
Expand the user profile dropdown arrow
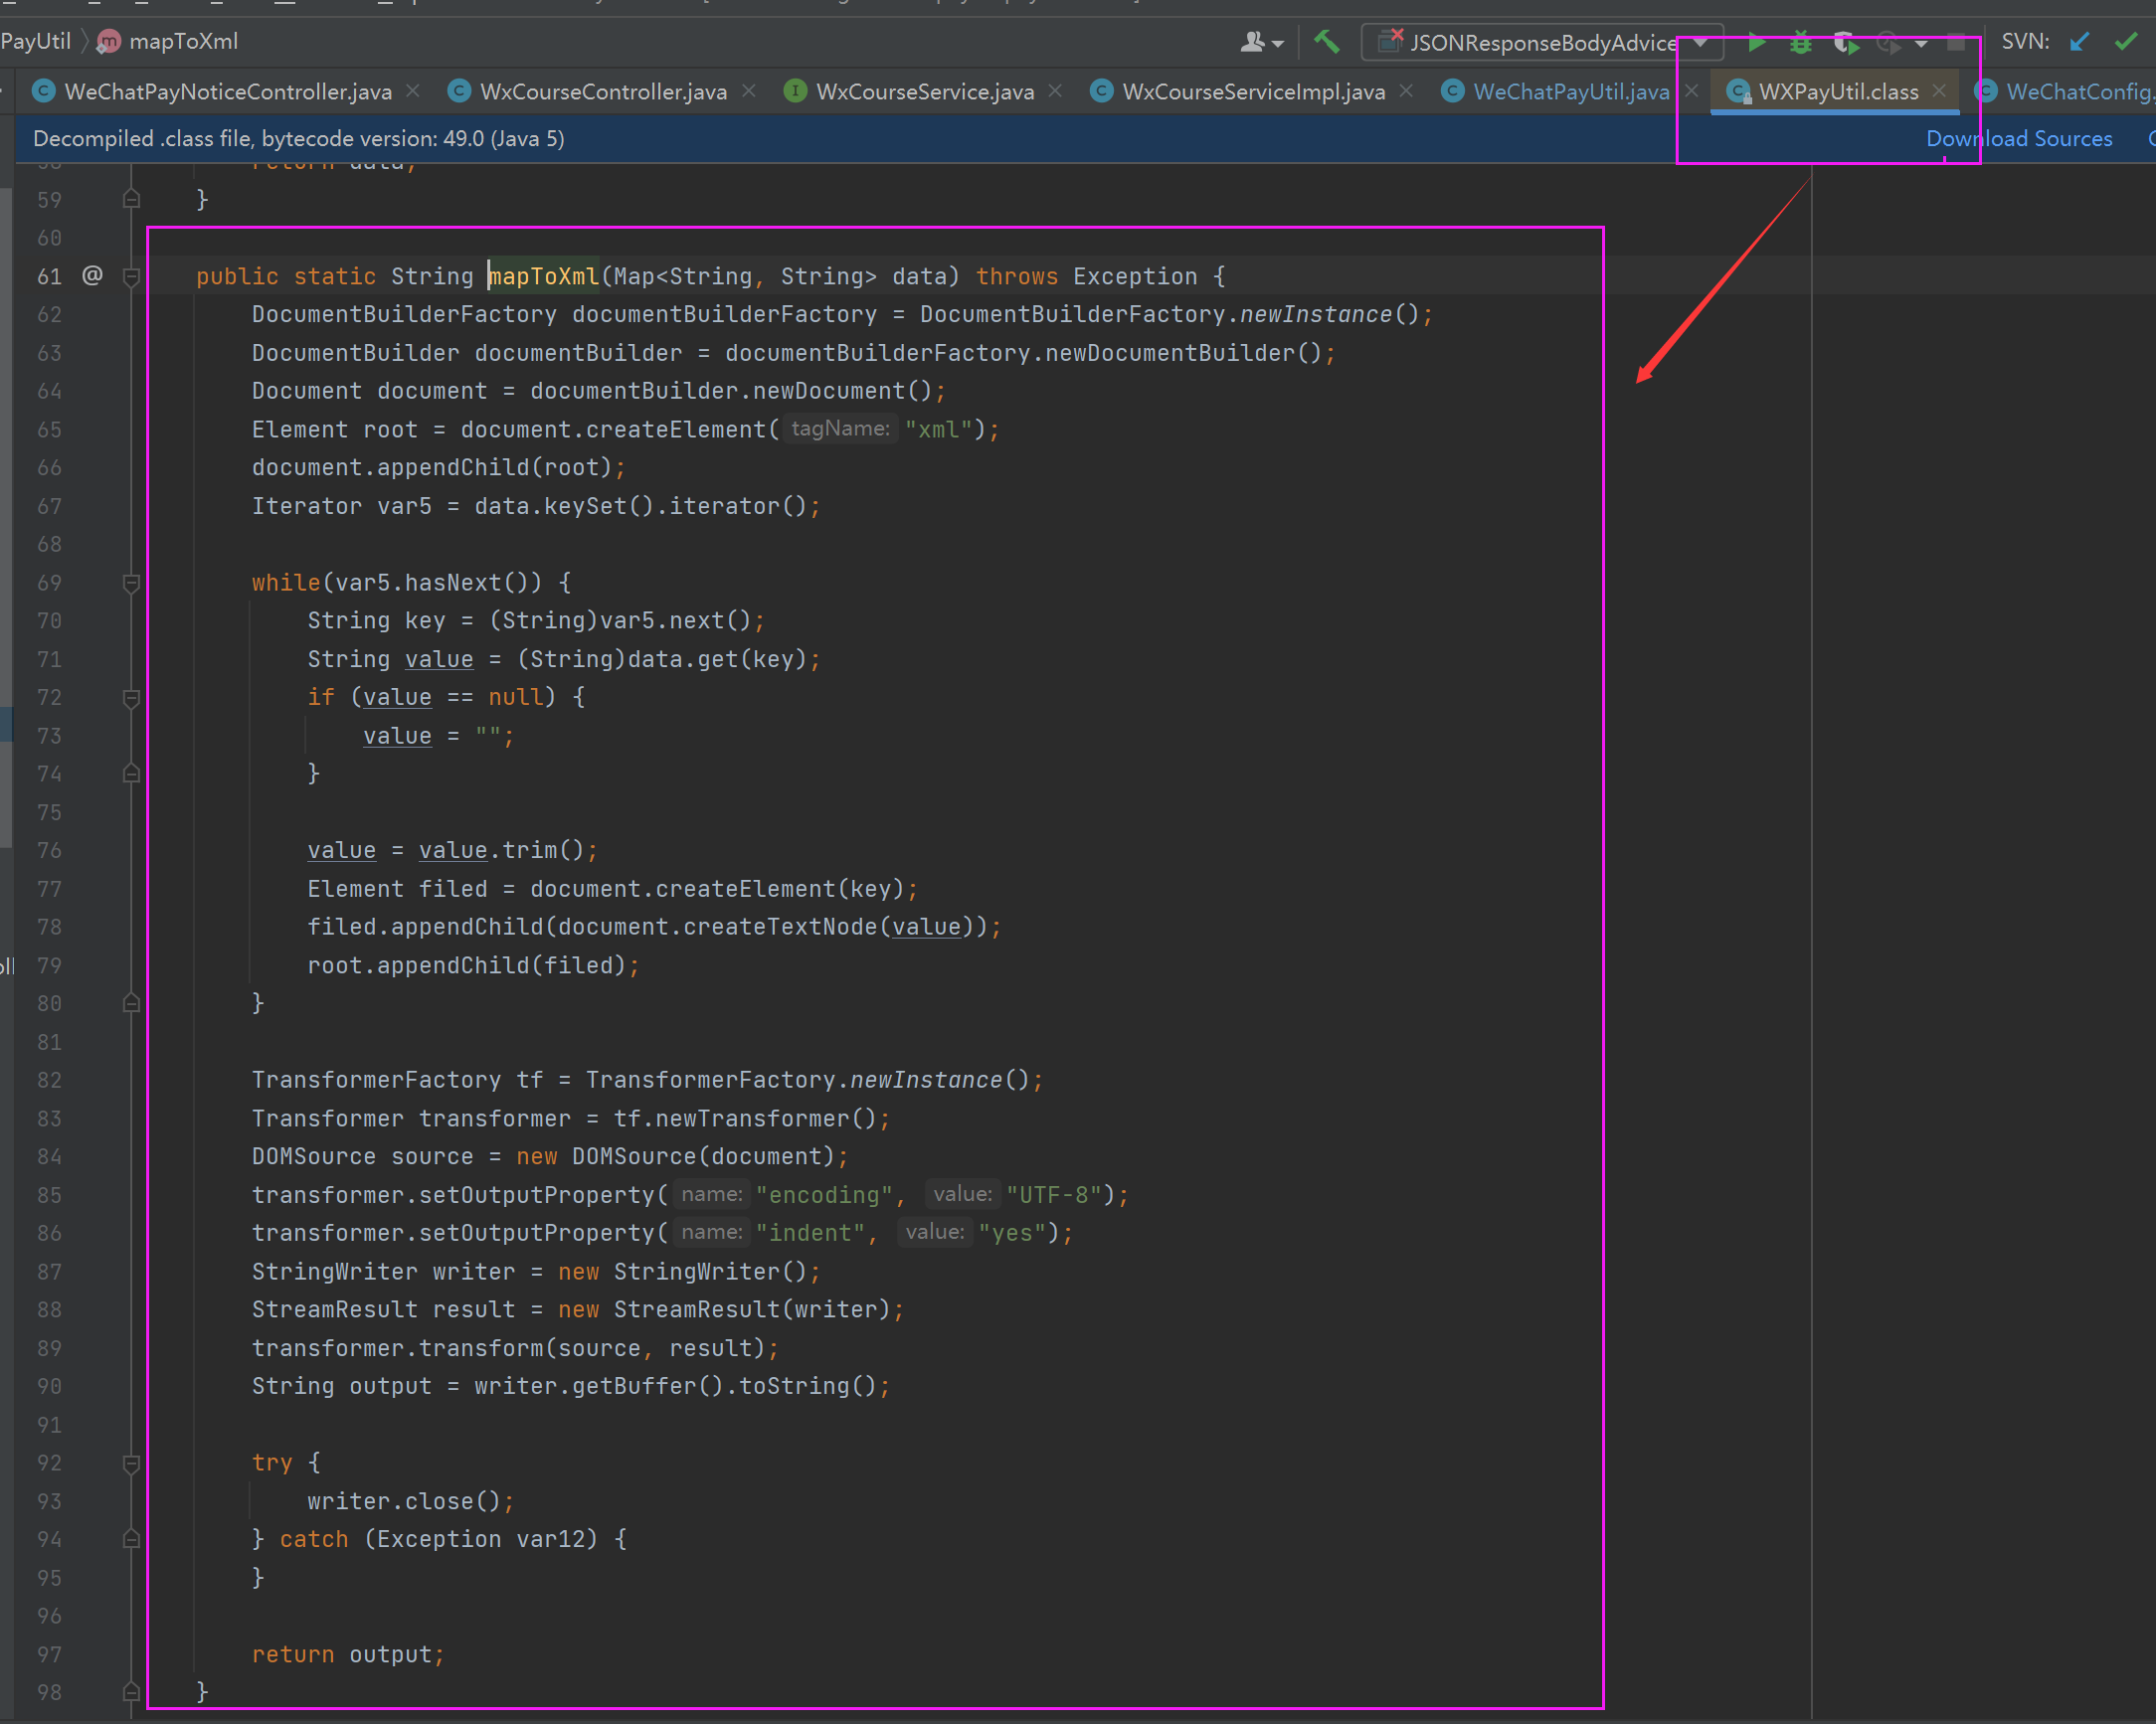(1277, 43)
